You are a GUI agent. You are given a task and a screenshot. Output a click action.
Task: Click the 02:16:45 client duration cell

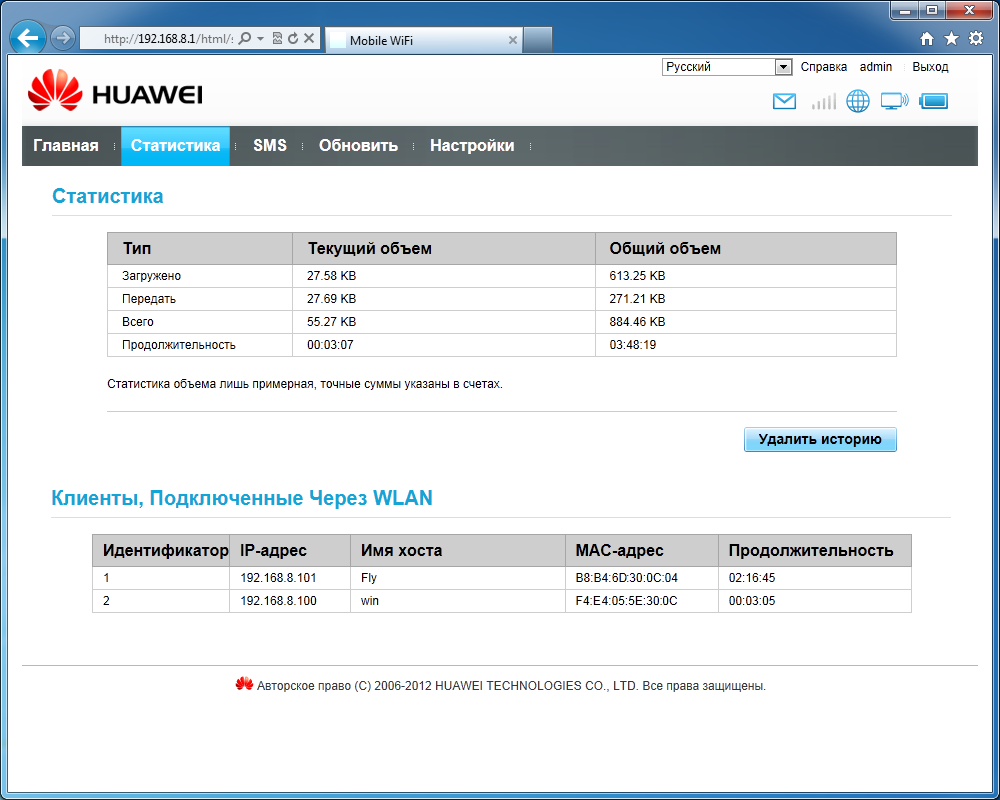(814, 578)
